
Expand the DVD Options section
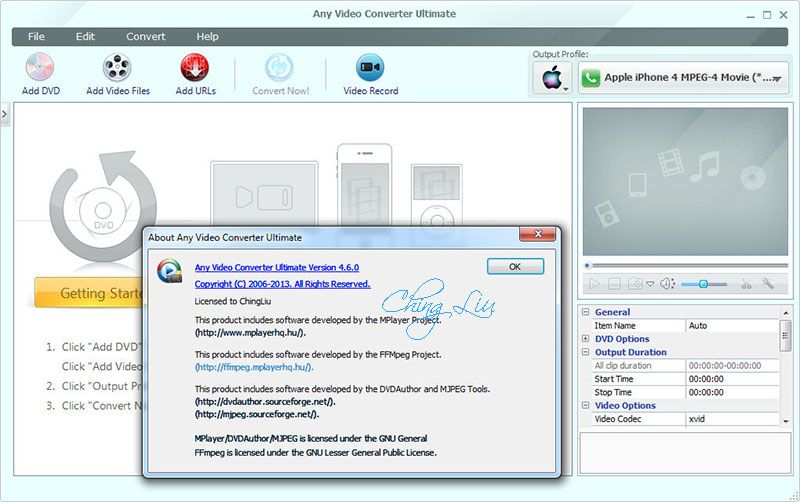point(586,339)
